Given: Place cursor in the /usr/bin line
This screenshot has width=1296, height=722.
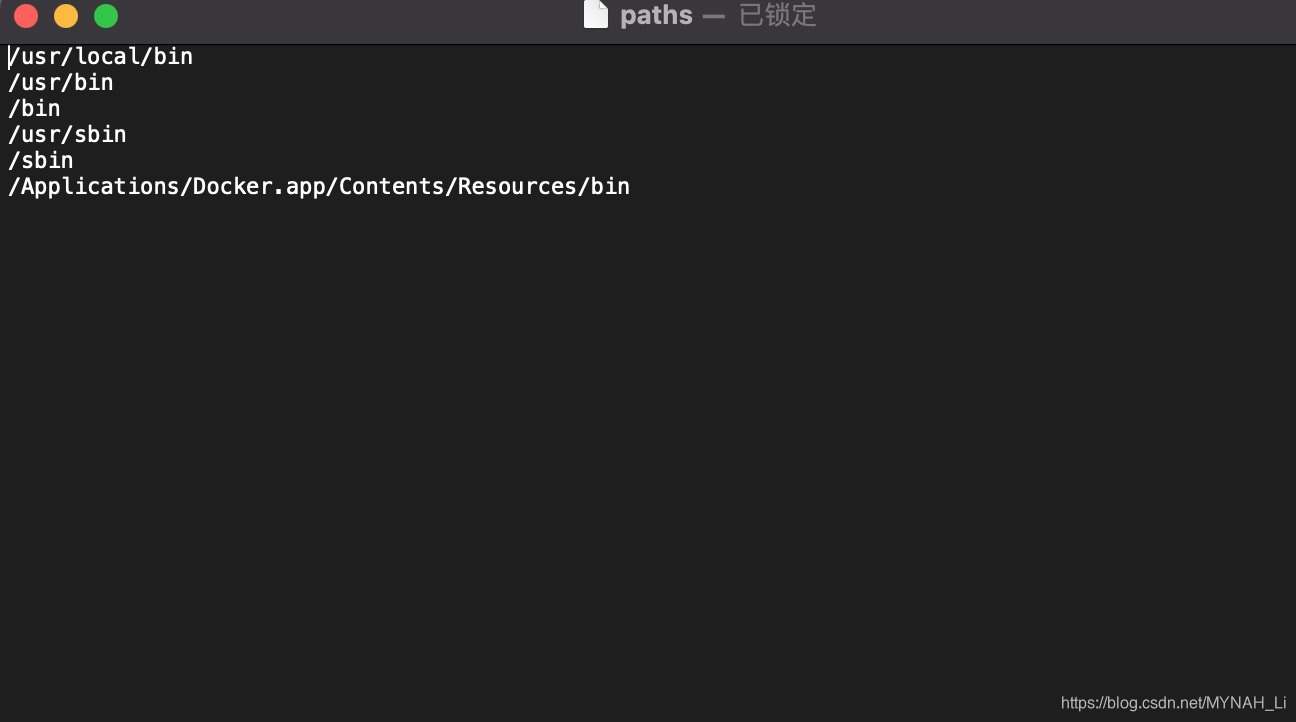Looking at the screenshot, I should tap(60, 83).
